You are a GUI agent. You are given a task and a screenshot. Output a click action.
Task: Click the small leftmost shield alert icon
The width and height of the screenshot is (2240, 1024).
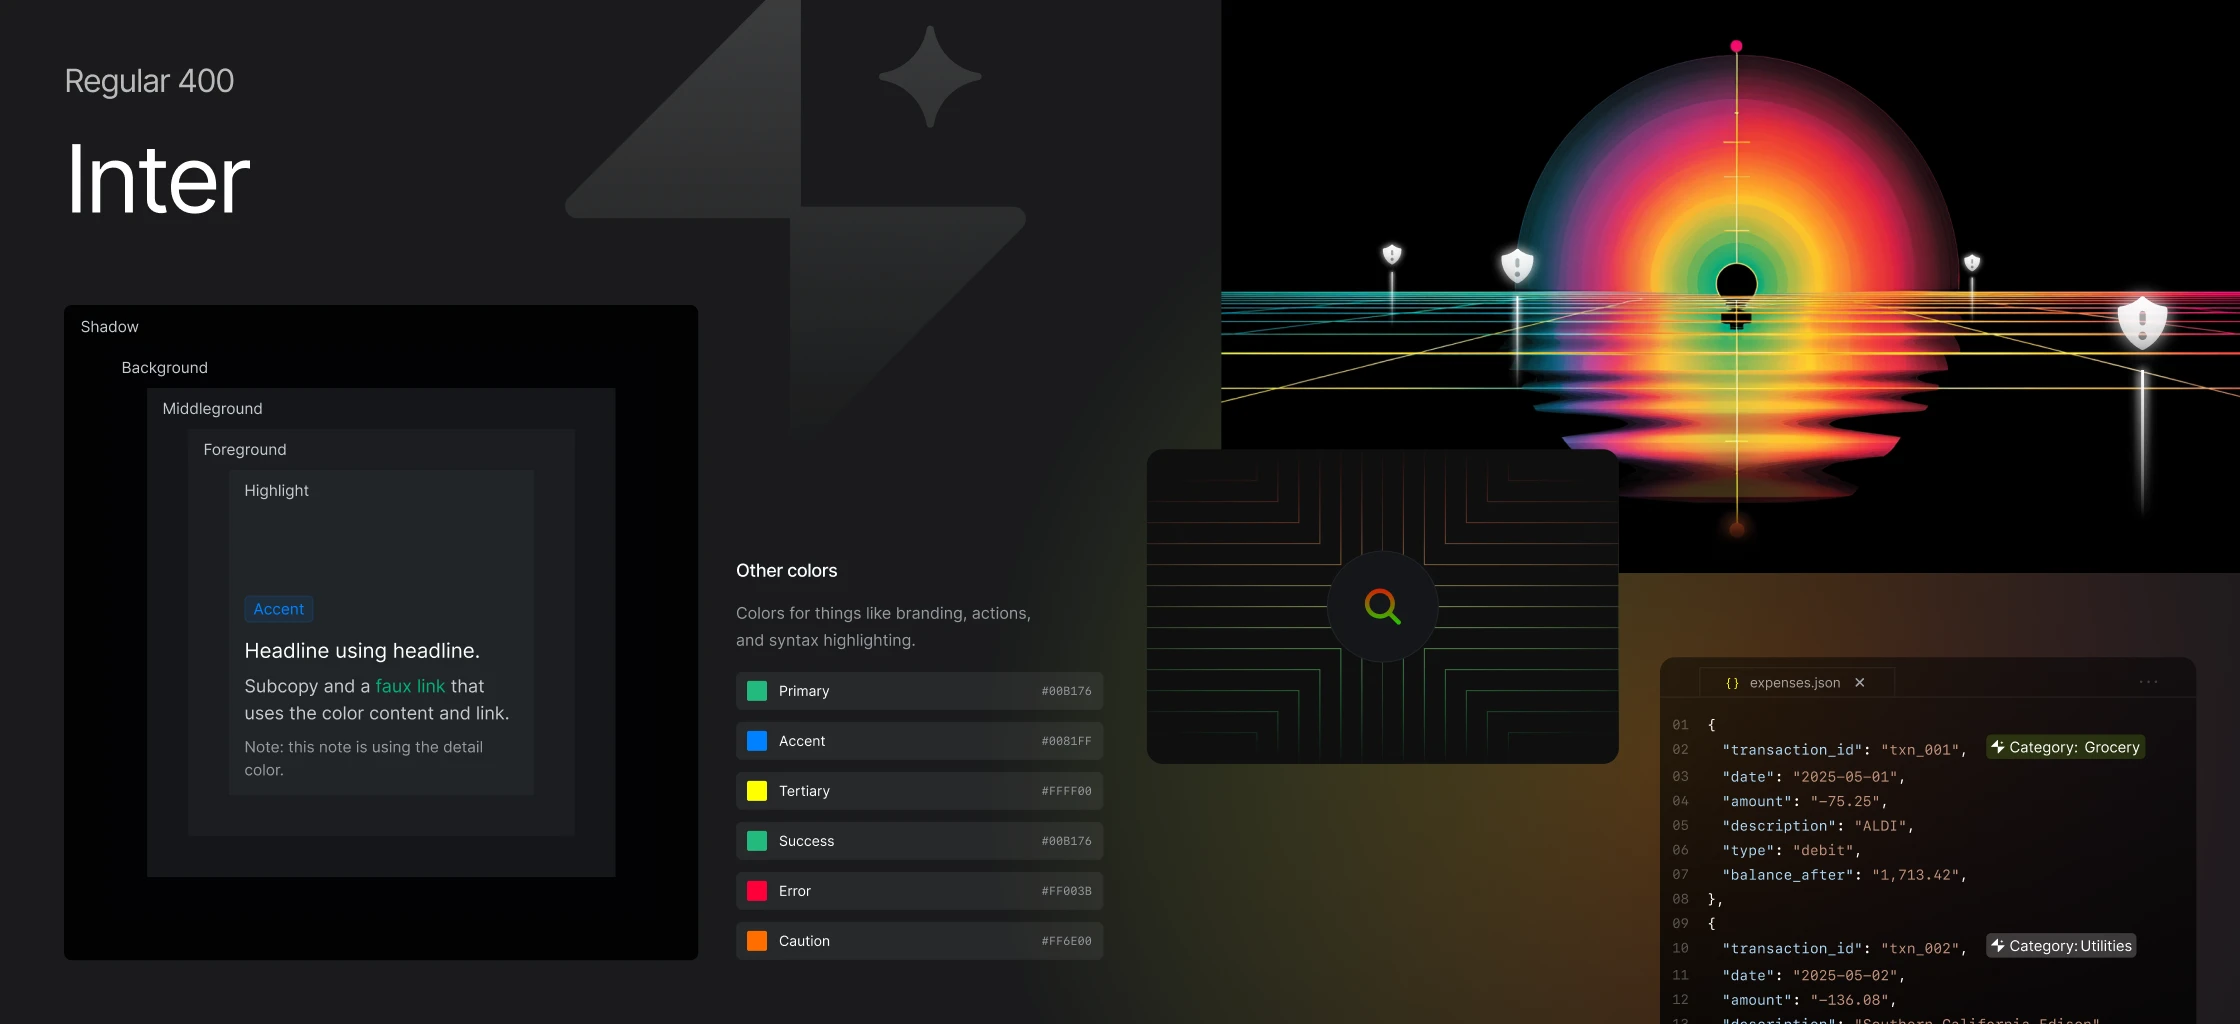coord(1391,254)
